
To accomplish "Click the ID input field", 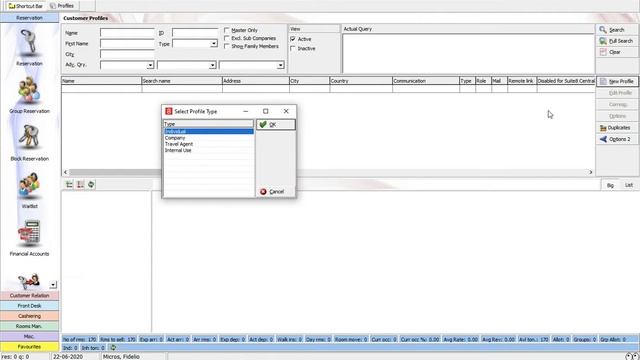I will point(195,33).
